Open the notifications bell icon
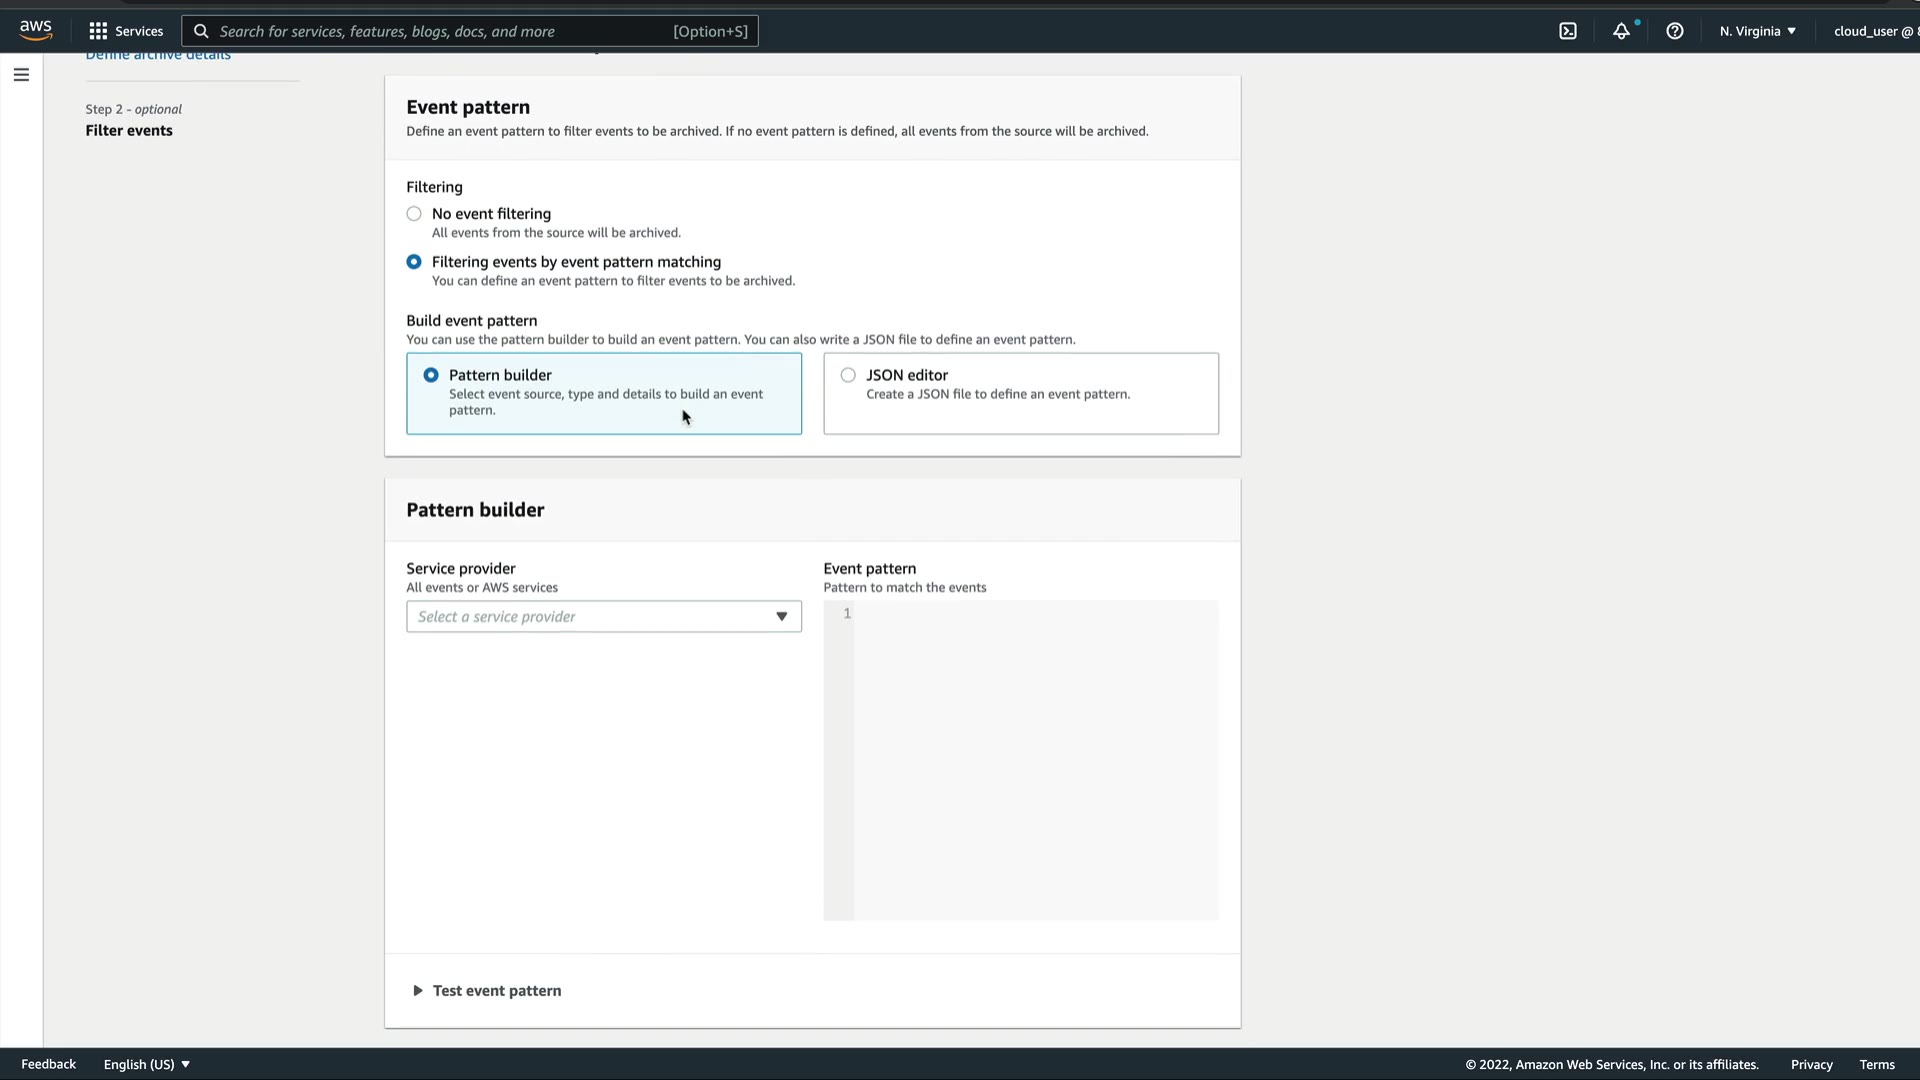 tap(1620, 31)
